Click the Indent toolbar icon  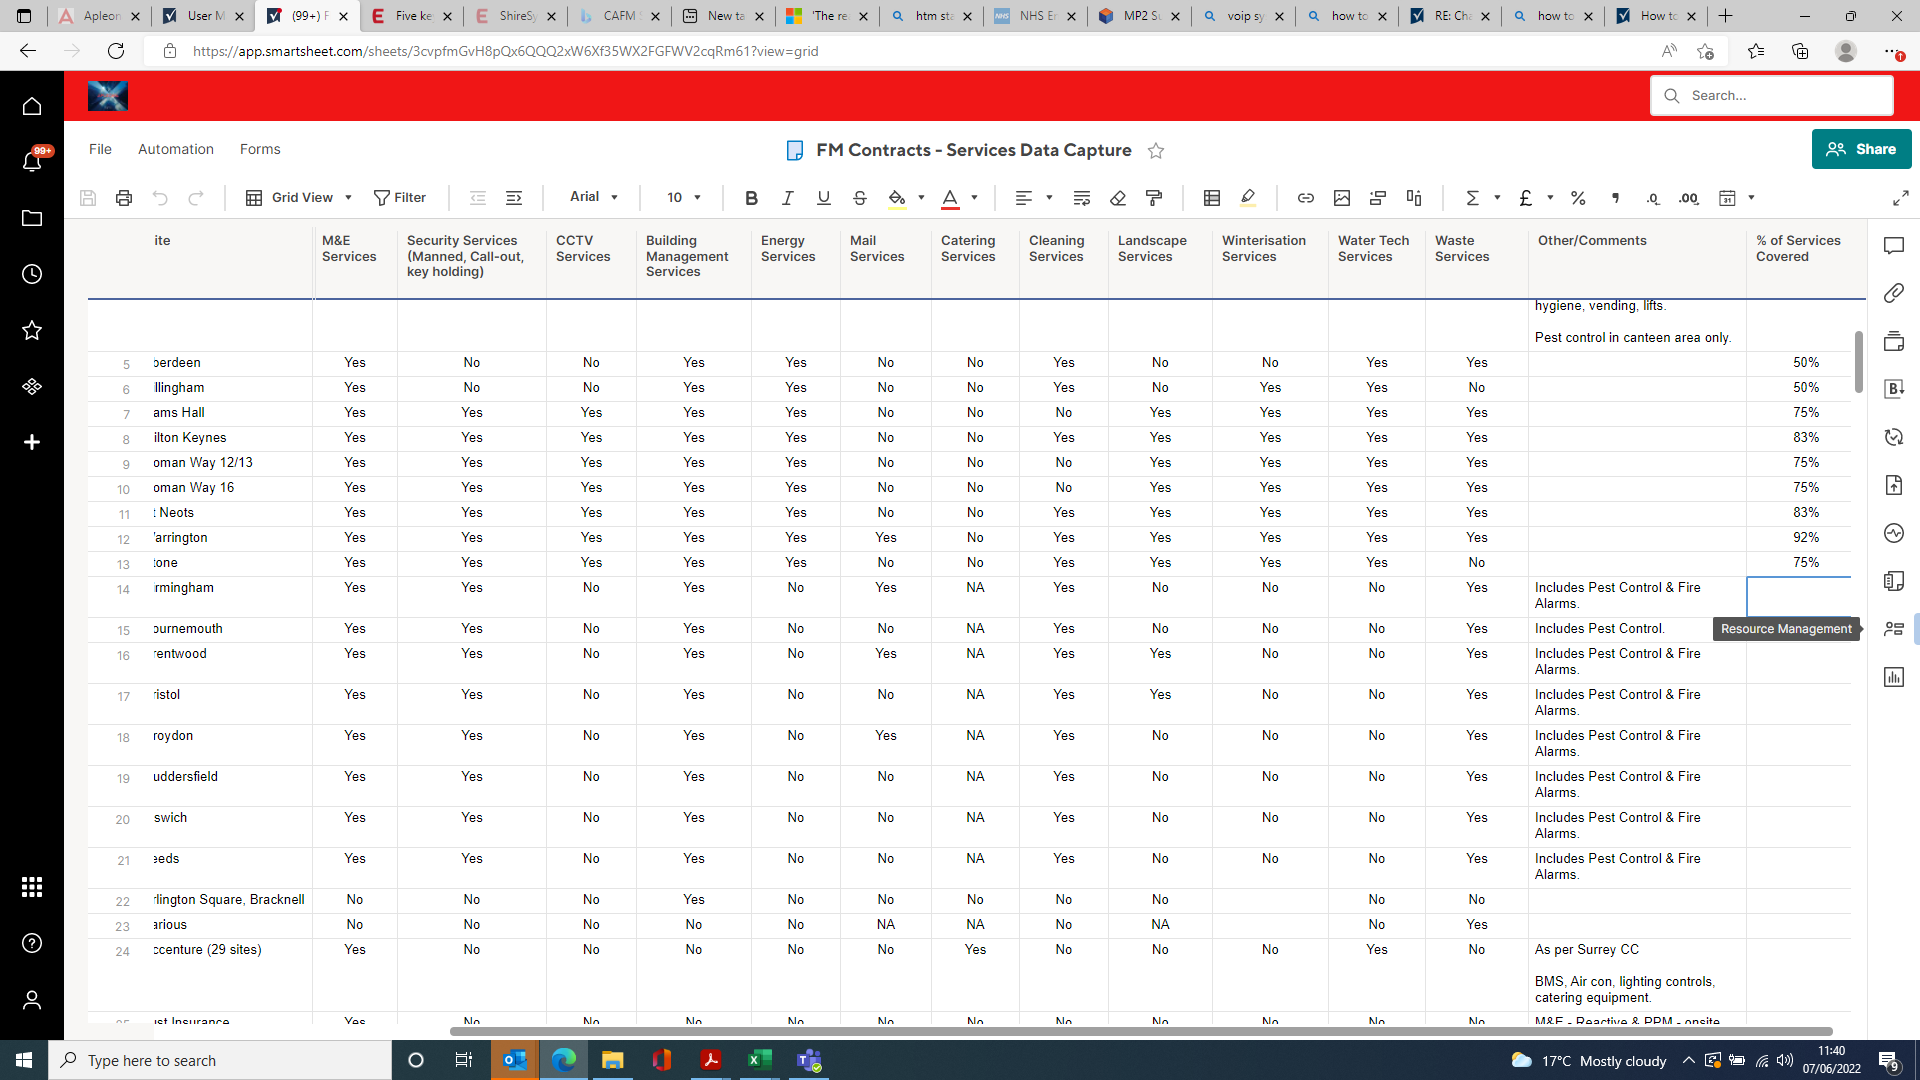coord(514,198)
